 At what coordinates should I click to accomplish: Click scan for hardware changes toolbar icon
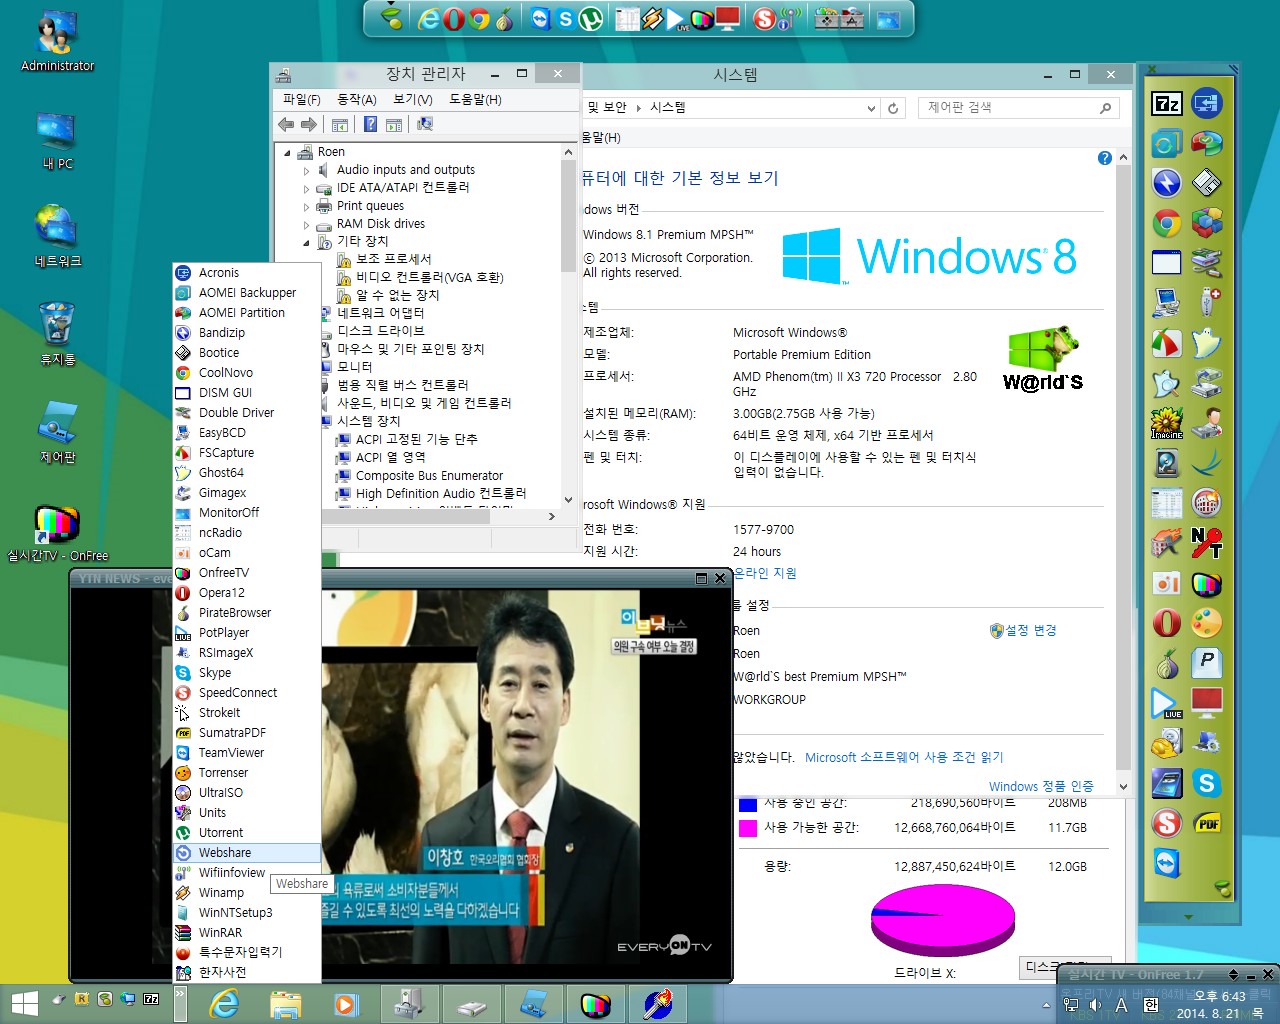425,124
